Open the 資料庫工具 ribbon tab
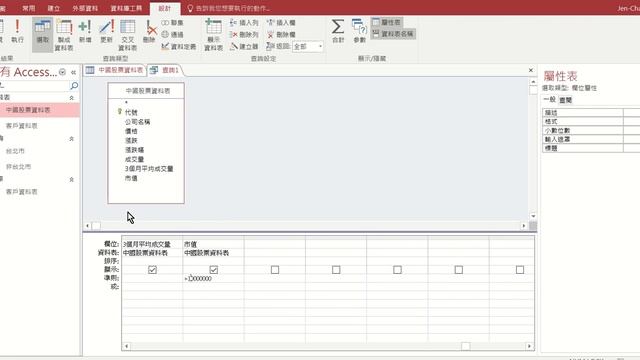Viewport: 640px width, 360px height. 126,8
